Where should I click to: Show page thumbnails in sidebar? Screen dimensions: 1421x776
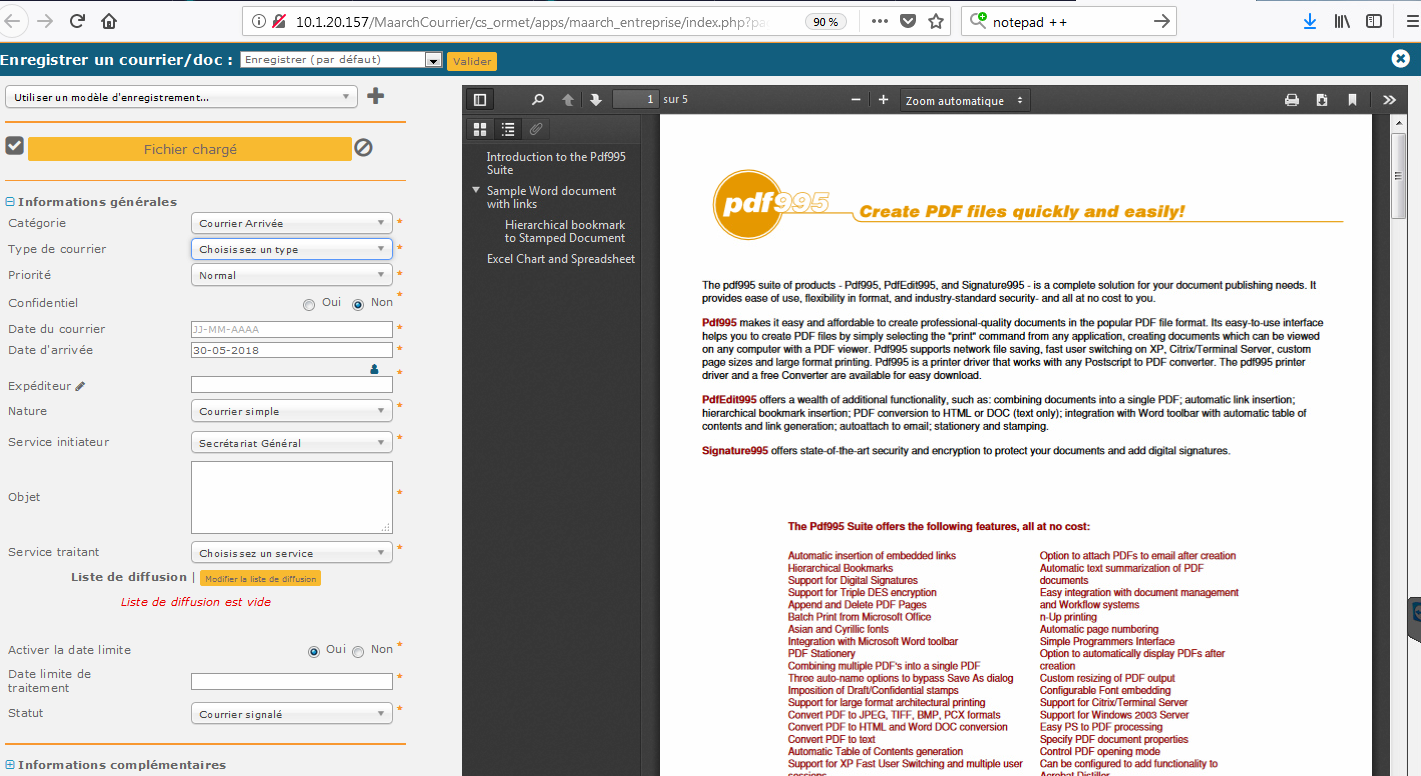[480, 129]
